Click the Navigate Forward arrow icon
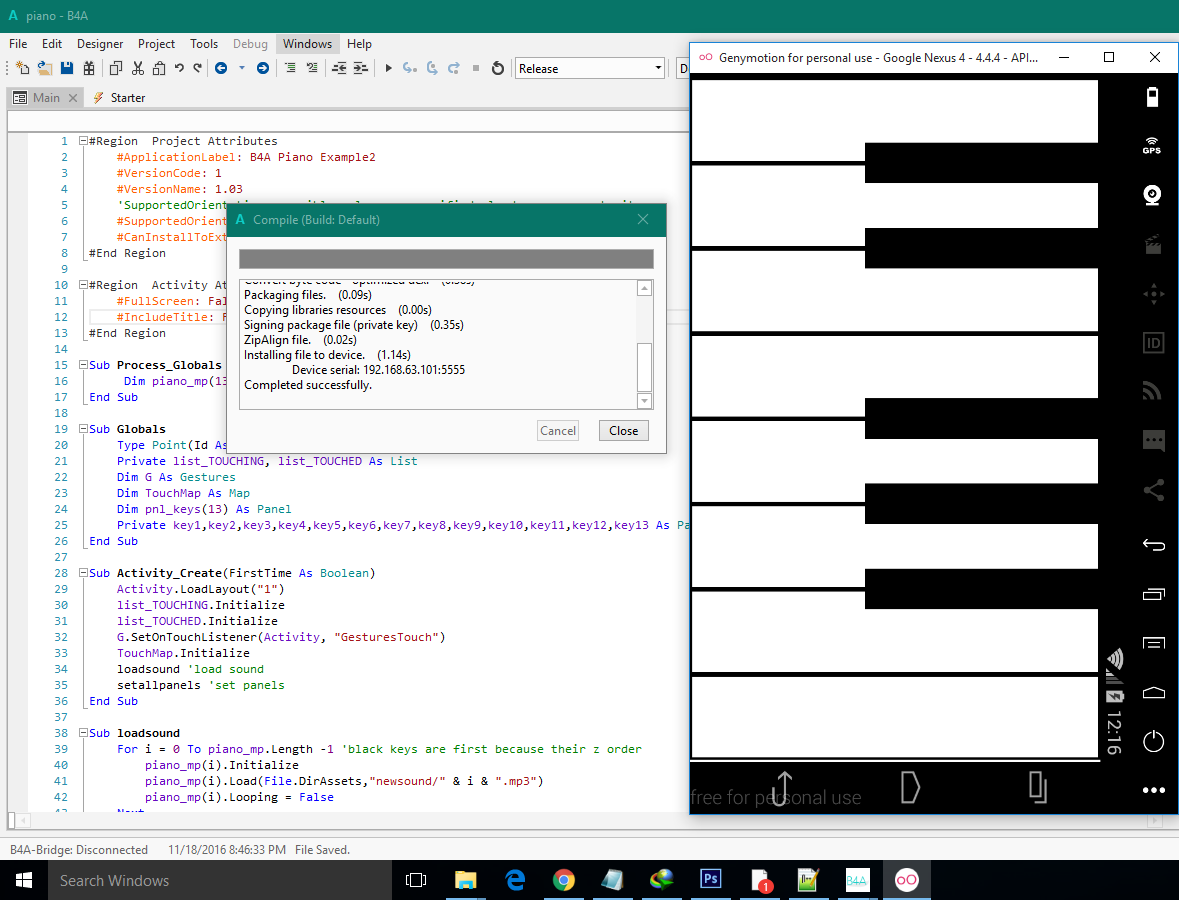The height and width of the screenshot is (900, 1179). tap(262, 68)
